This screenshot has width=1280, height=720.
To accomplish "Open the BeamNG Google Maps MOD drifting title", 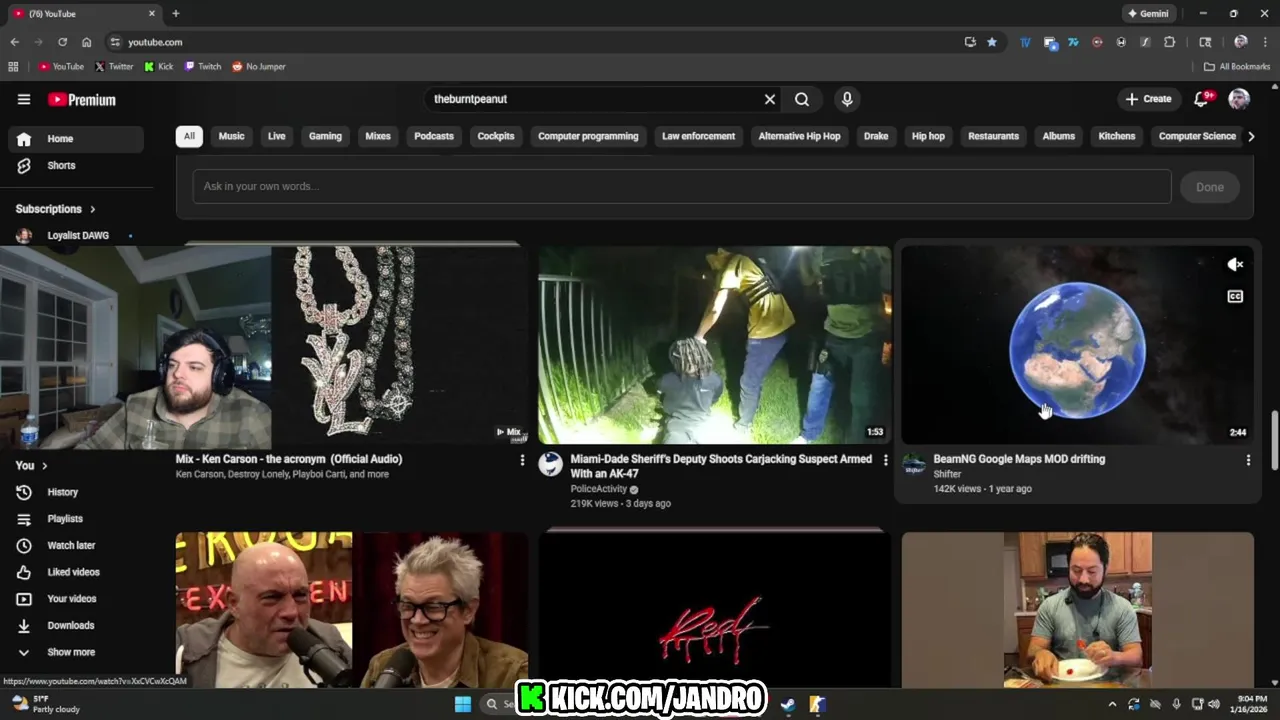I will [x=1019, y=459].
